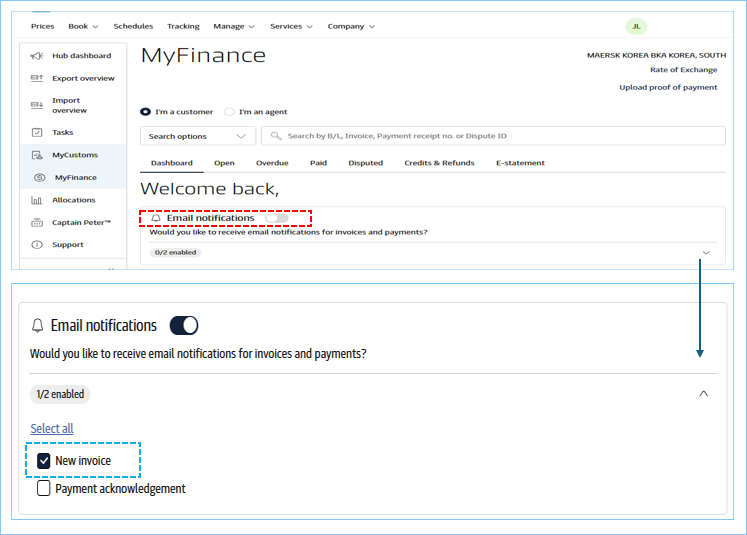Open Tasks via its checkbox icon
747x535 pixels.
tap(37, 132)
